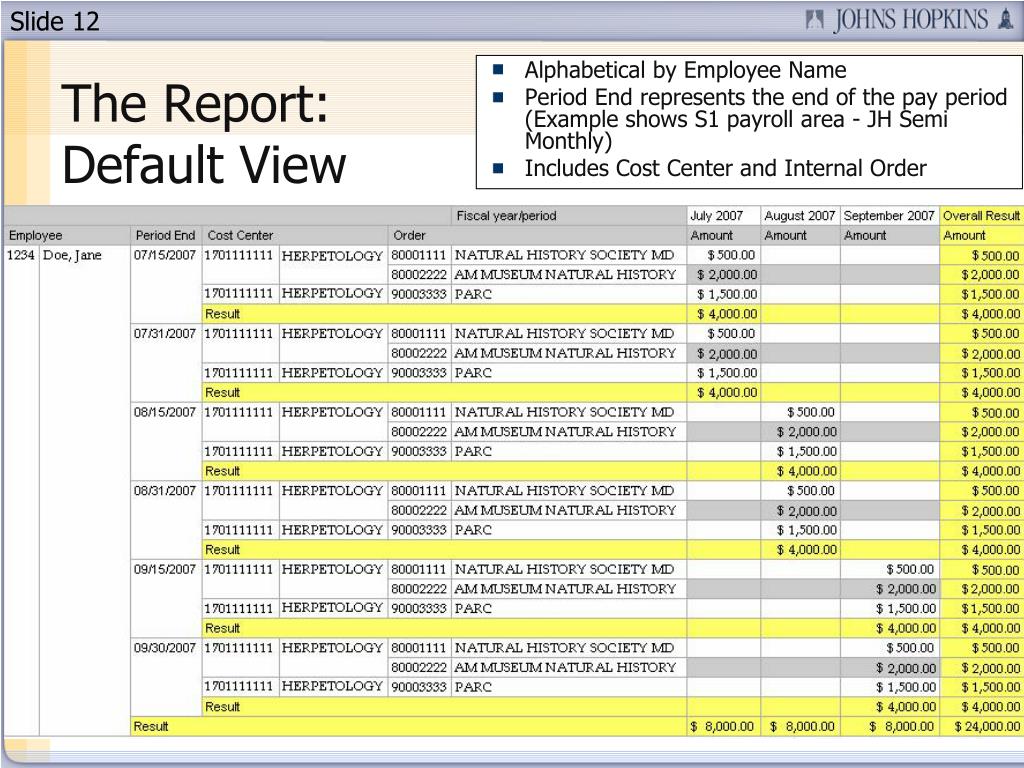
Task: Select August 2007 grand total '$ 8,000.00'
Action: (802, 726)
